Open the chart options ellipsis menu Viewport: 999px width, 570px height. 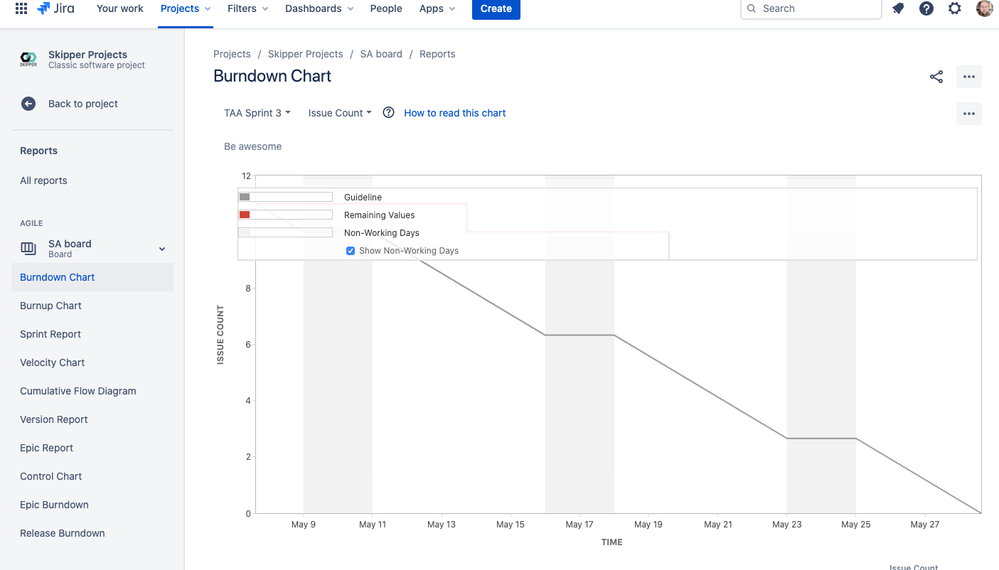pyautogui.click(x=969, y=114)
